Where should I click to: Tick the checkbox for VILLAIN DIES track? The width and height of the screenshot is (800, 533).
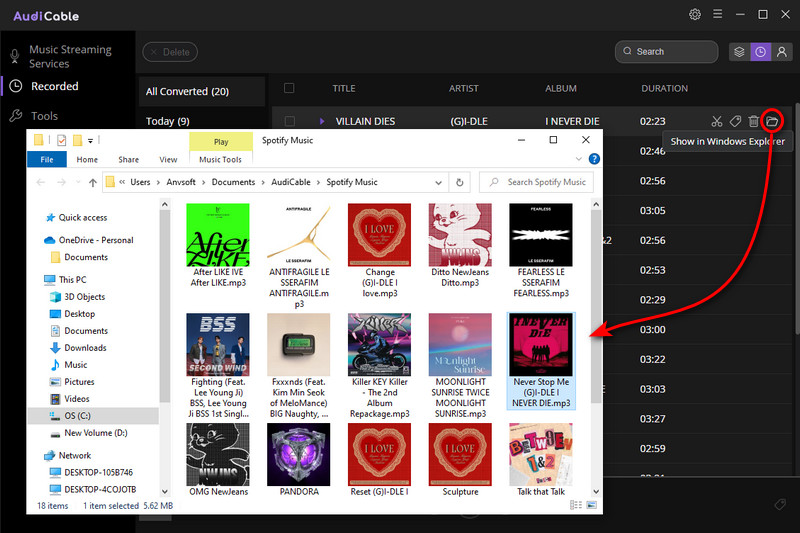point(289,121)
